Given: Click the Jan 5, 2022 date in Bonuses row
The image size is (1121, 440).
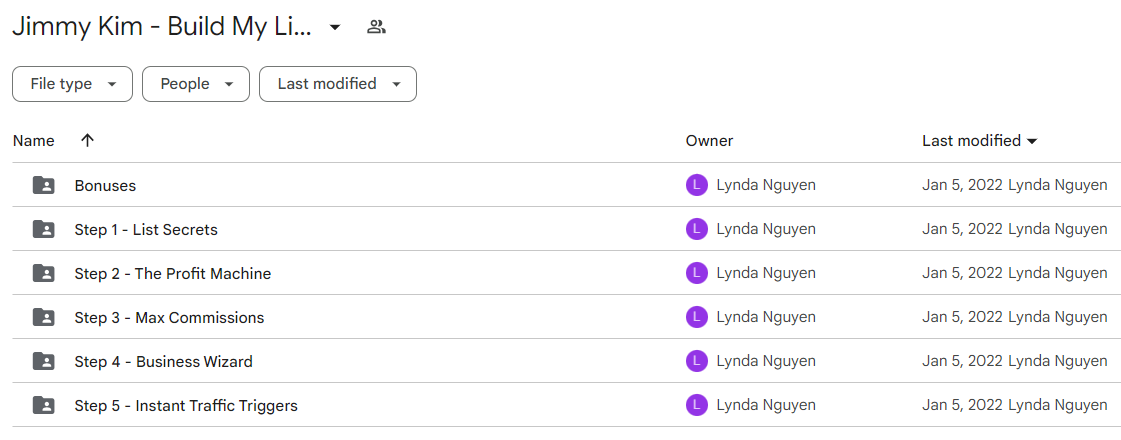Looking at the screenshot, I should pyautogui.click(x=962, y=186).
